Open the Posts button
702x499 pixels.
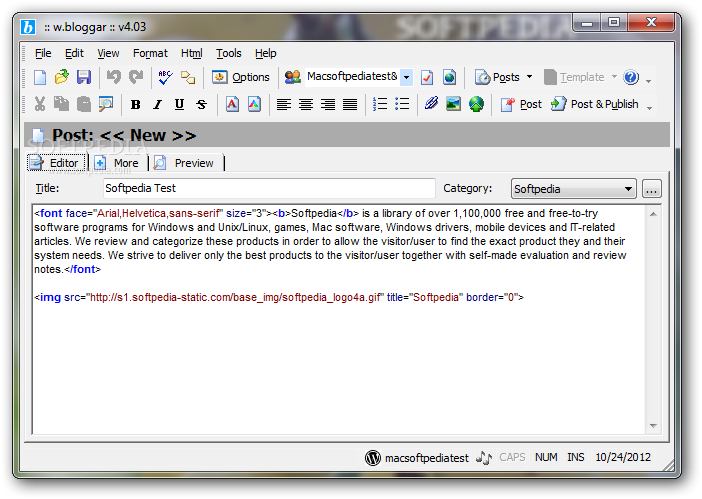coord(497,77)
